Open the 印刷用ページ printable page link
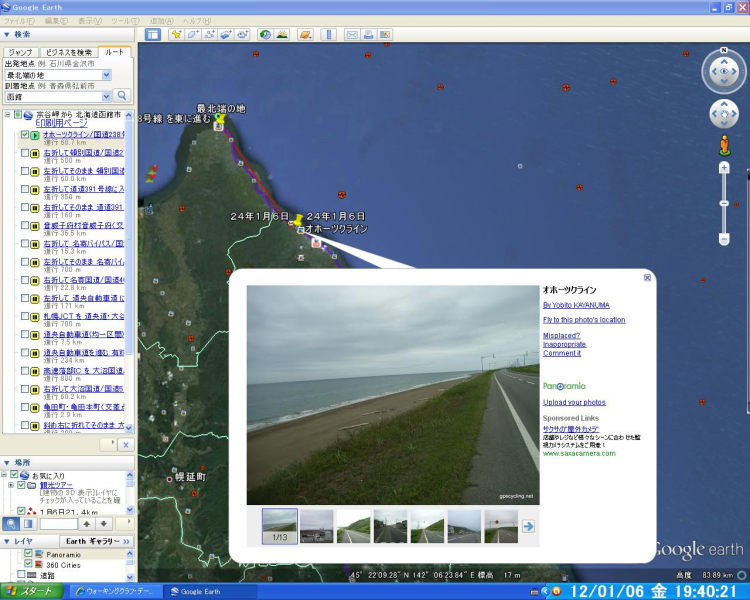Screen dimensions: 750x600 [x=62, y=123]
